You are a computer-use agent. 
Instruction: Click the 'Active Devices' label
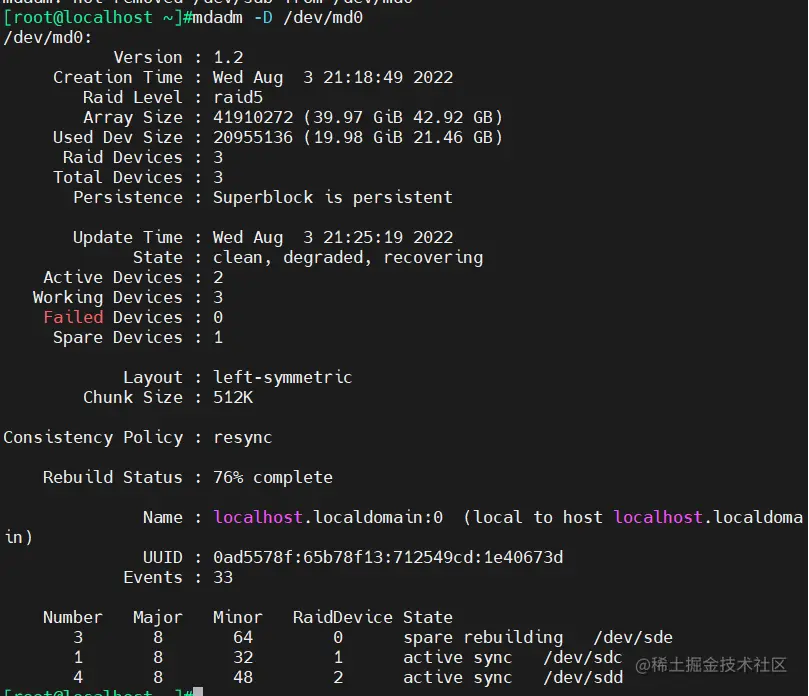coord(113,278)
